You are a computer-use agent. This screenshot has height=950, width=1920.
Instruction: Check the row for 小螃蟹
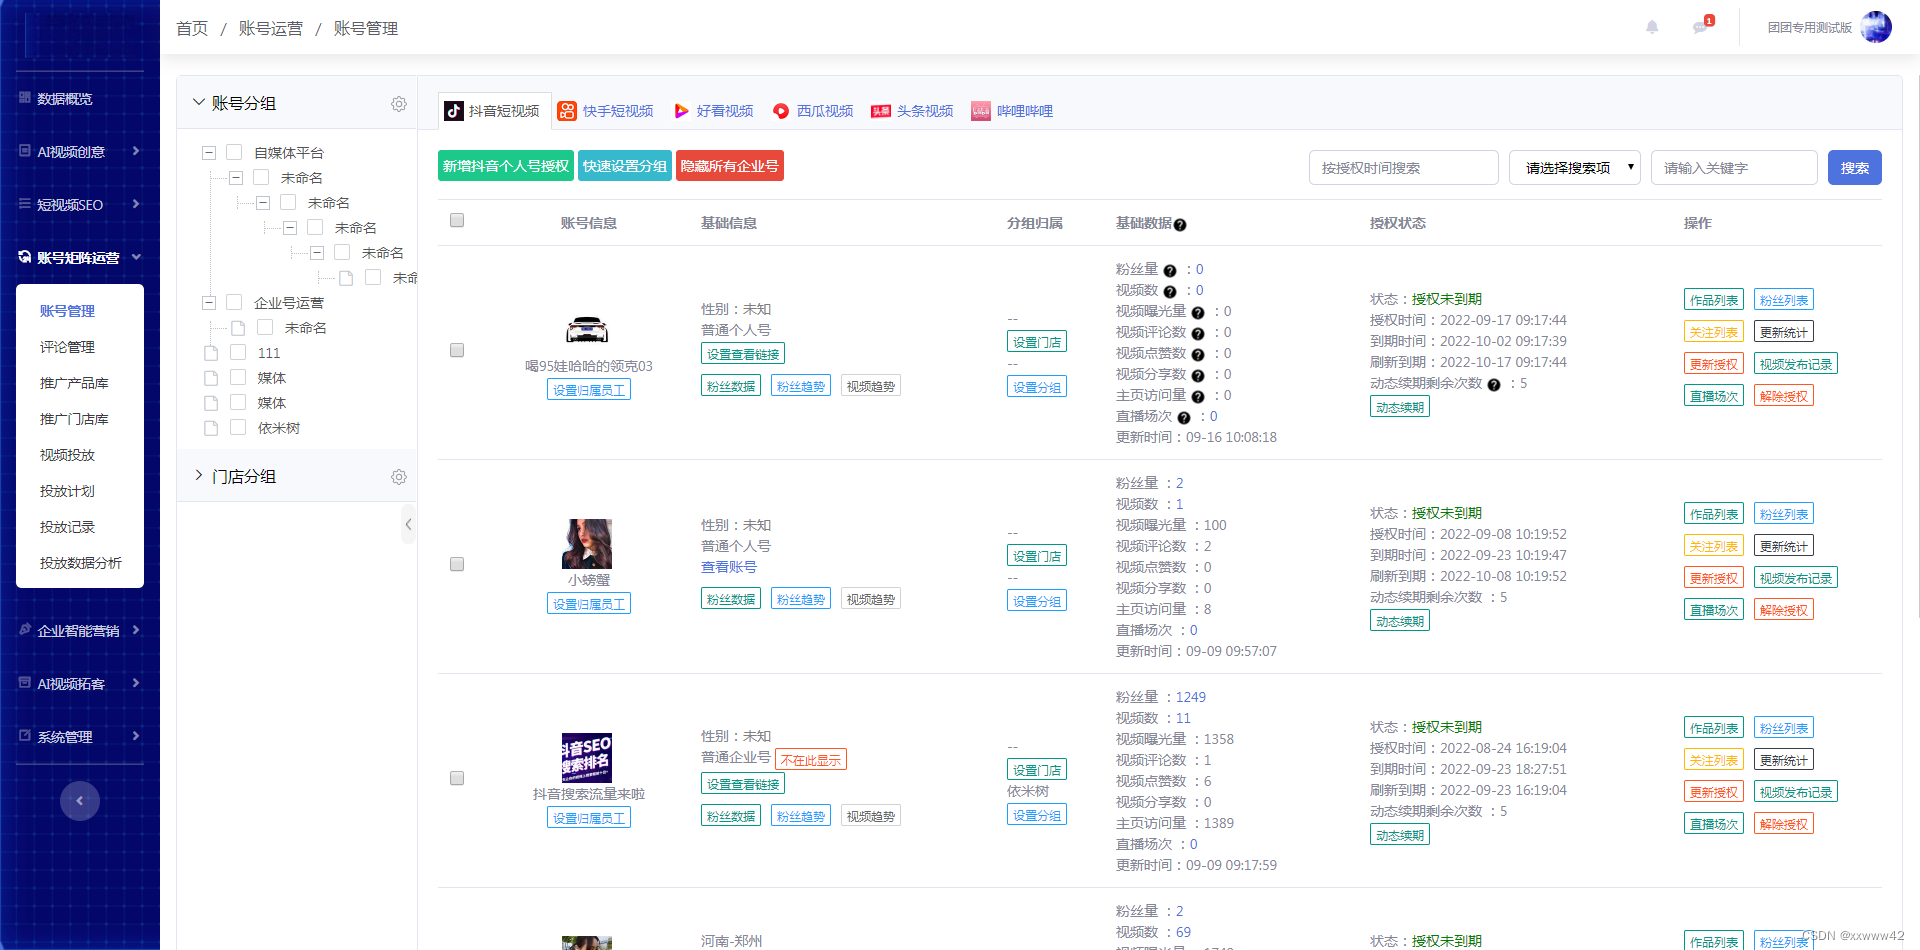tap(457, 564)
